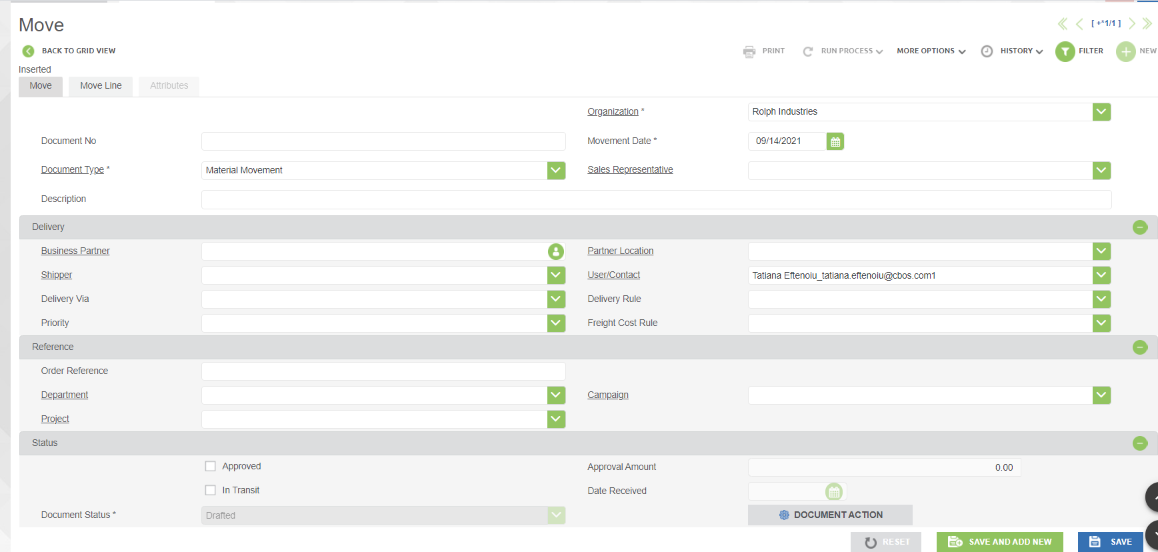This screenshot has height=552, width=1158.
Task: Click the New record plus icon
Action: point(1126,51)
